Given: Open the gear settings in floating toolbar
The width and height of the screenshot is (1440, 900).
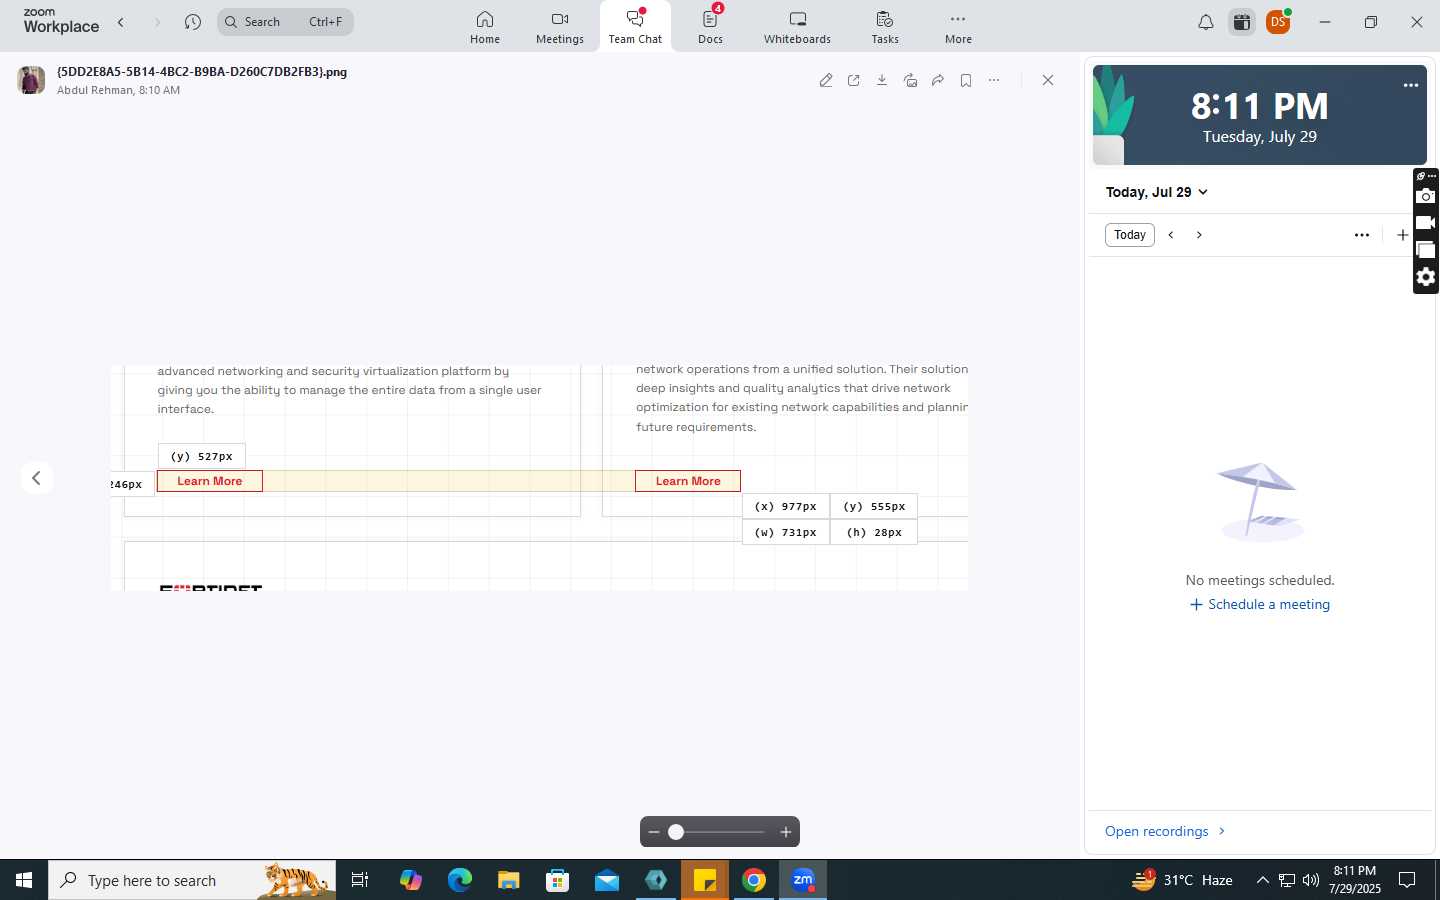Looking at the screenshot, I should click(x=1426, y=277).
